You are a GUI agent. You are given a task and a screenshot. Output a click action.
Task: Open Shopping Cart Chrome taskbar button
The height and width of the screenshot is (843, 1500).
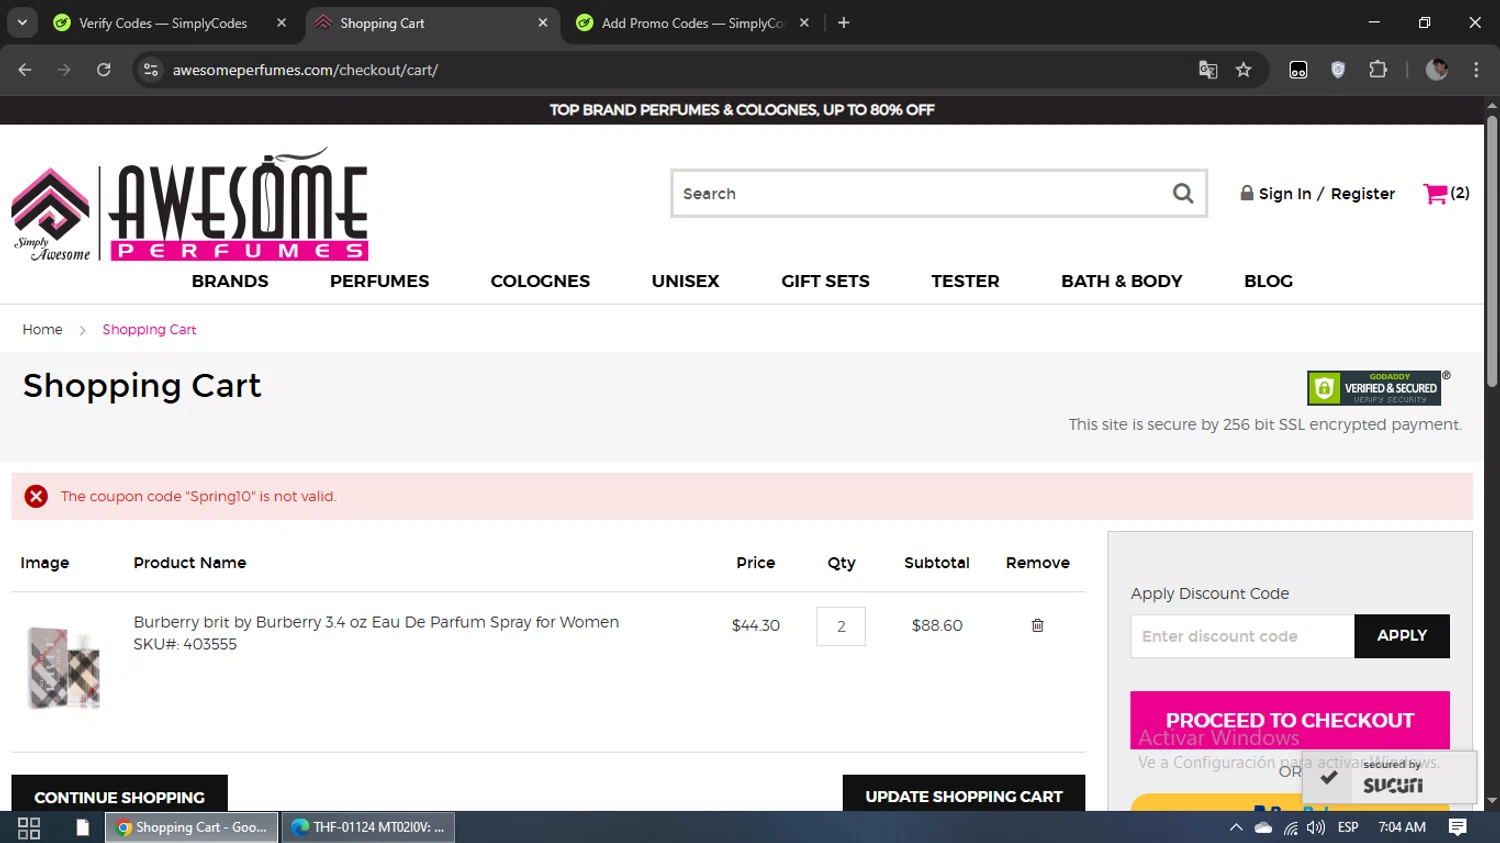coord(192,827)
